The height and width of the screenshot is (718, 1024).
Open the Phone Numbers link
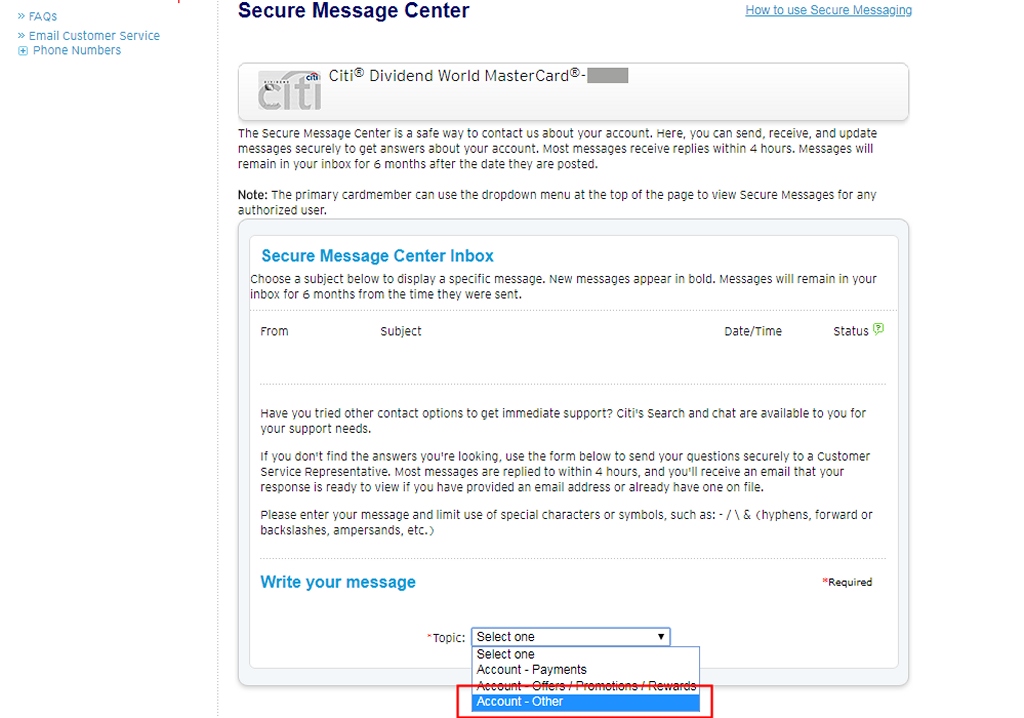[77, 50]
